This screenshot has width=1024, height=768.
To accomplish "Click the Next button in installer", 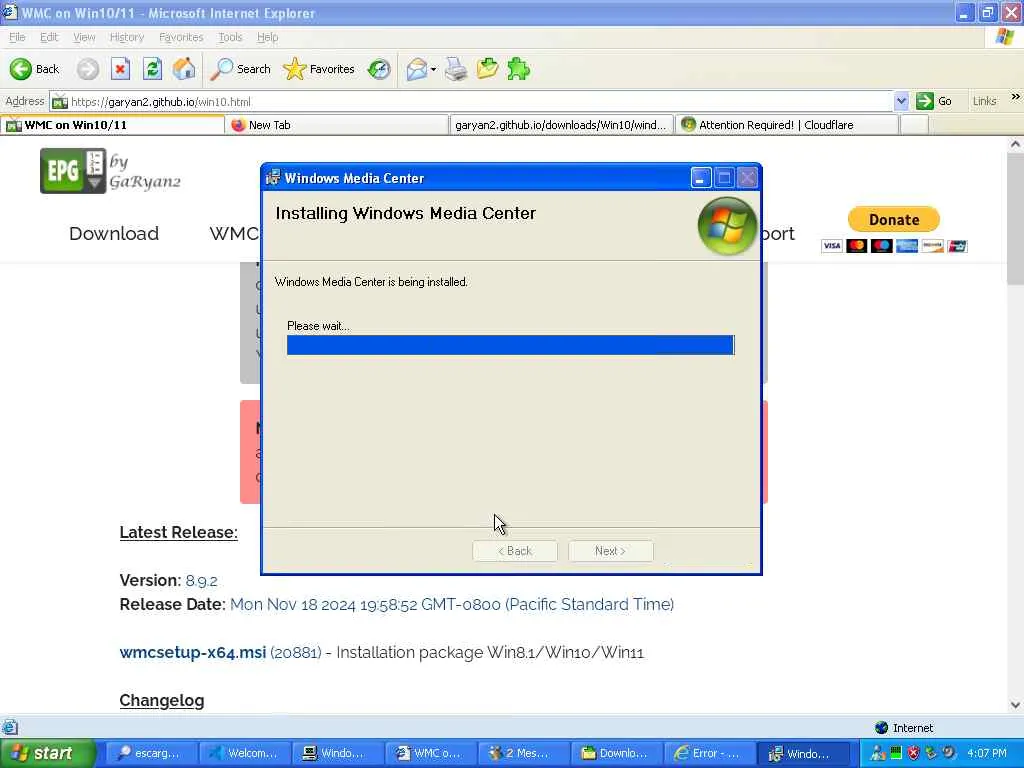I will (x=610, y=551).
